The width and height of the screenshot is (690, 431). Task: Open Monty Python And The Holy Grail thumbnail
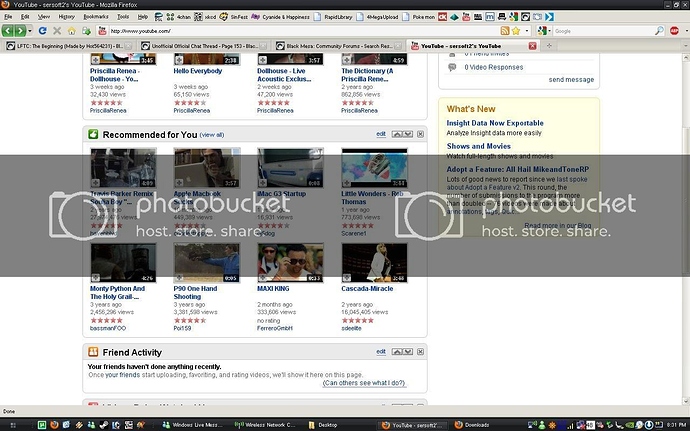click(x=123, y=263)
